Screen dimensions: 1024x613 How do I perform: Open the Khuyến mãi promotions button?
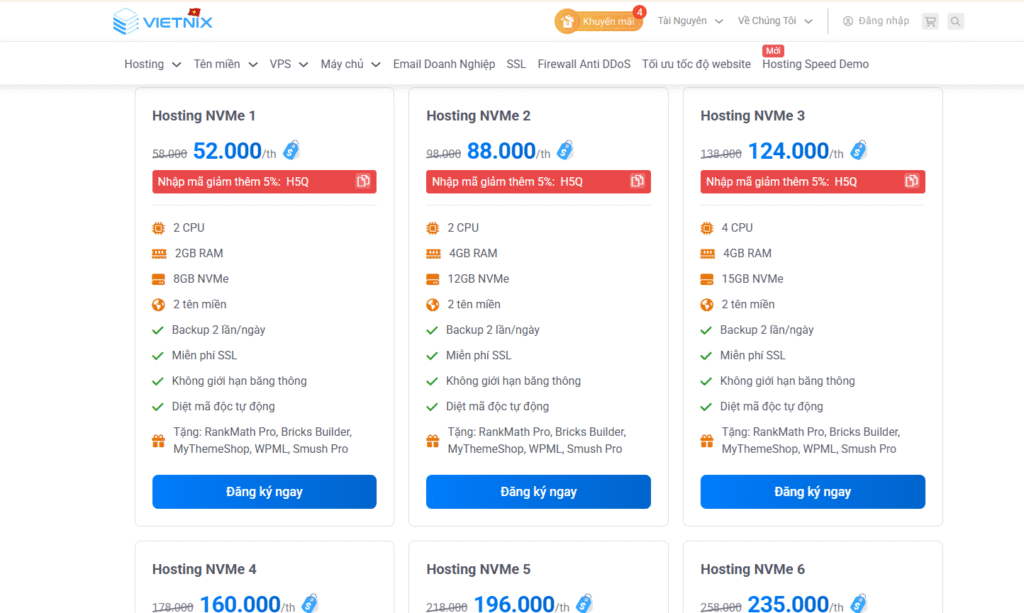[x=598, y=21]
